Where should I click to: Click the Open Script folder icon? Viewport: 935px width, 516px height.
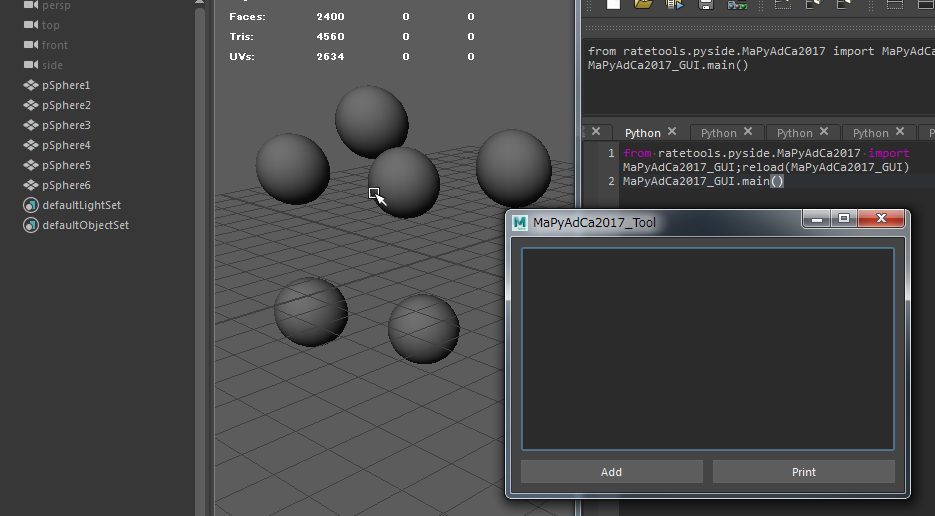(643, 4)
